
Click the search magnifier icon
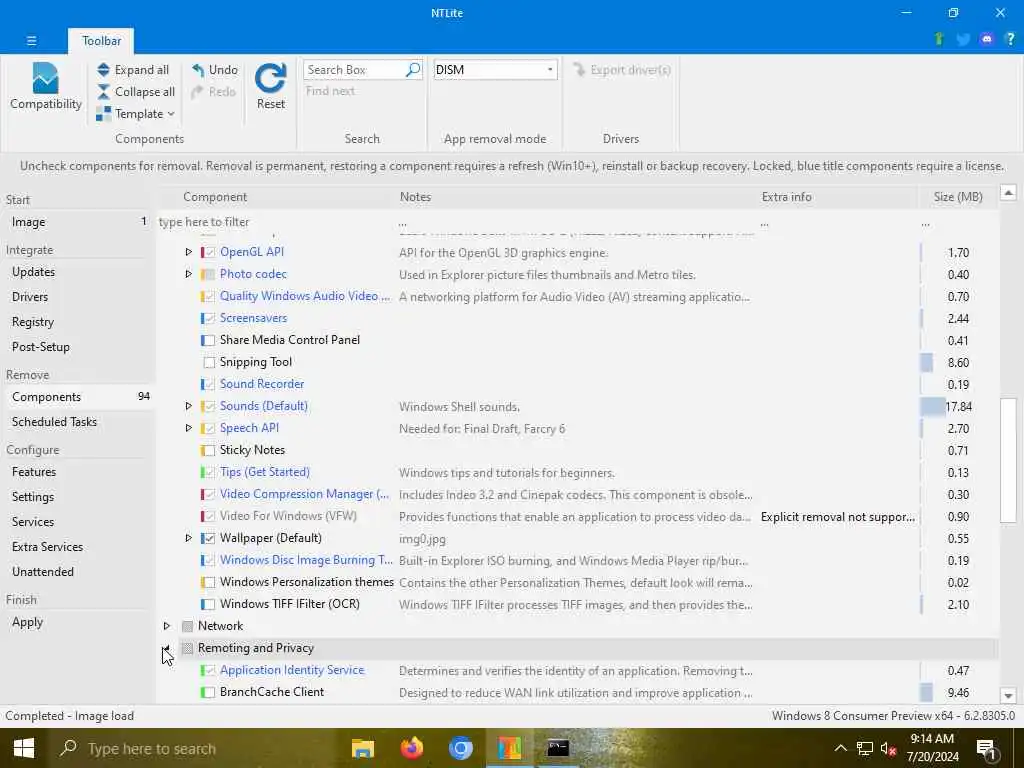click(x=413, y=69)
